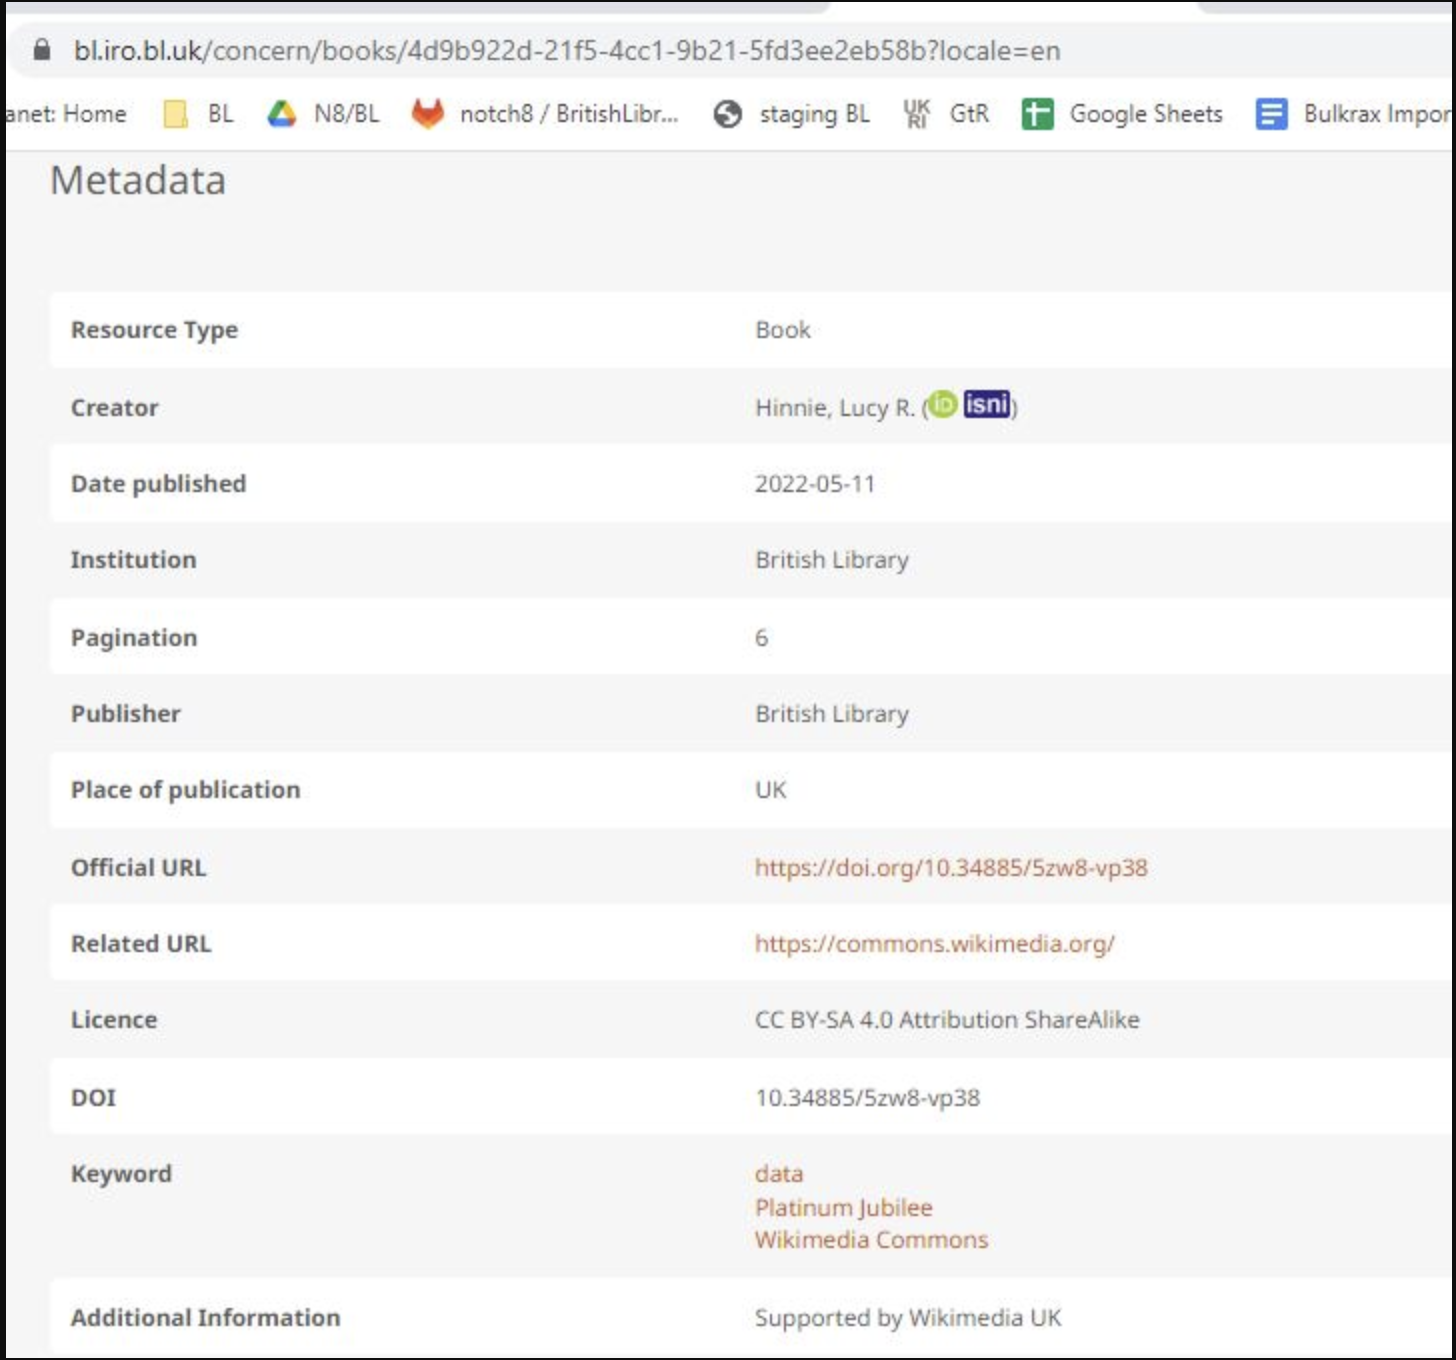The image size is (1456, 1360).
Task: Click 'Supported by Wikimedia UK' text
Action: (908, 1318)
